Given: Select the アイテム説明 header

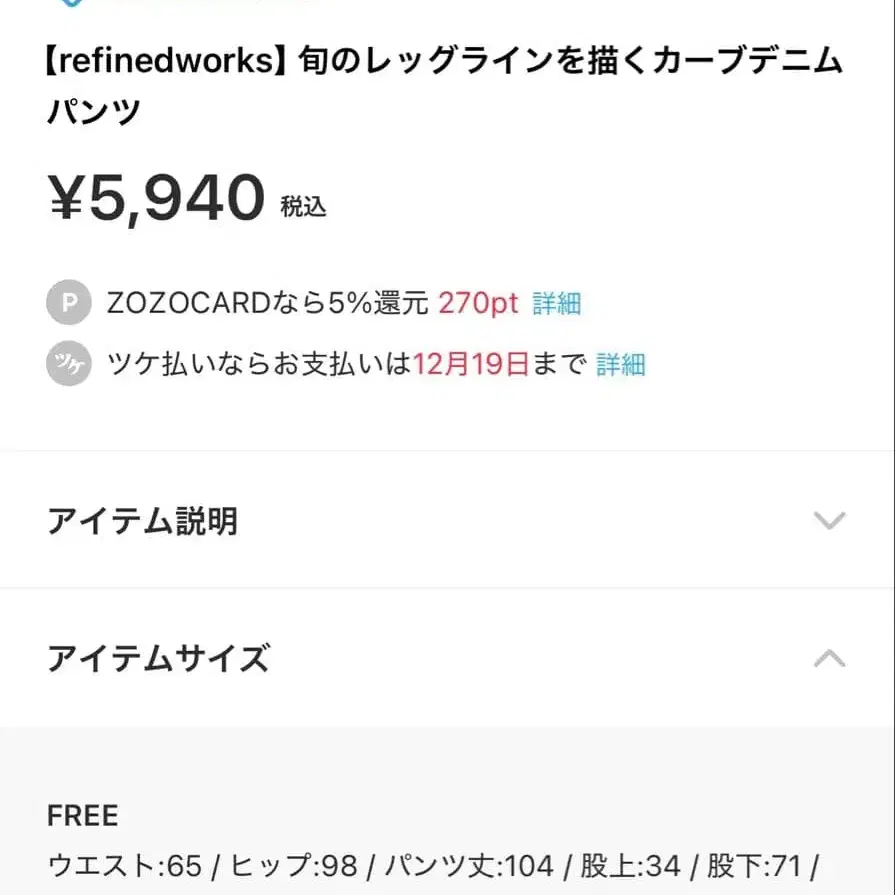Looking at the screenshot, I should (143, 521).
